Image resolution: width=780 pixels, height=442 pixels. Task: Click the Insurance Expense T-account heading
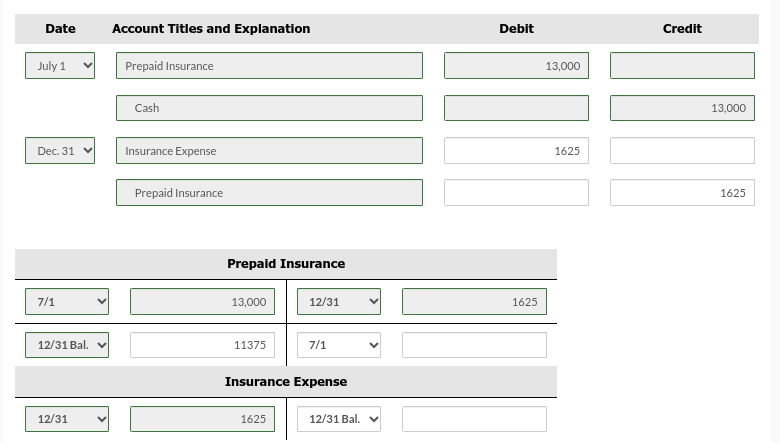point(286,382)
